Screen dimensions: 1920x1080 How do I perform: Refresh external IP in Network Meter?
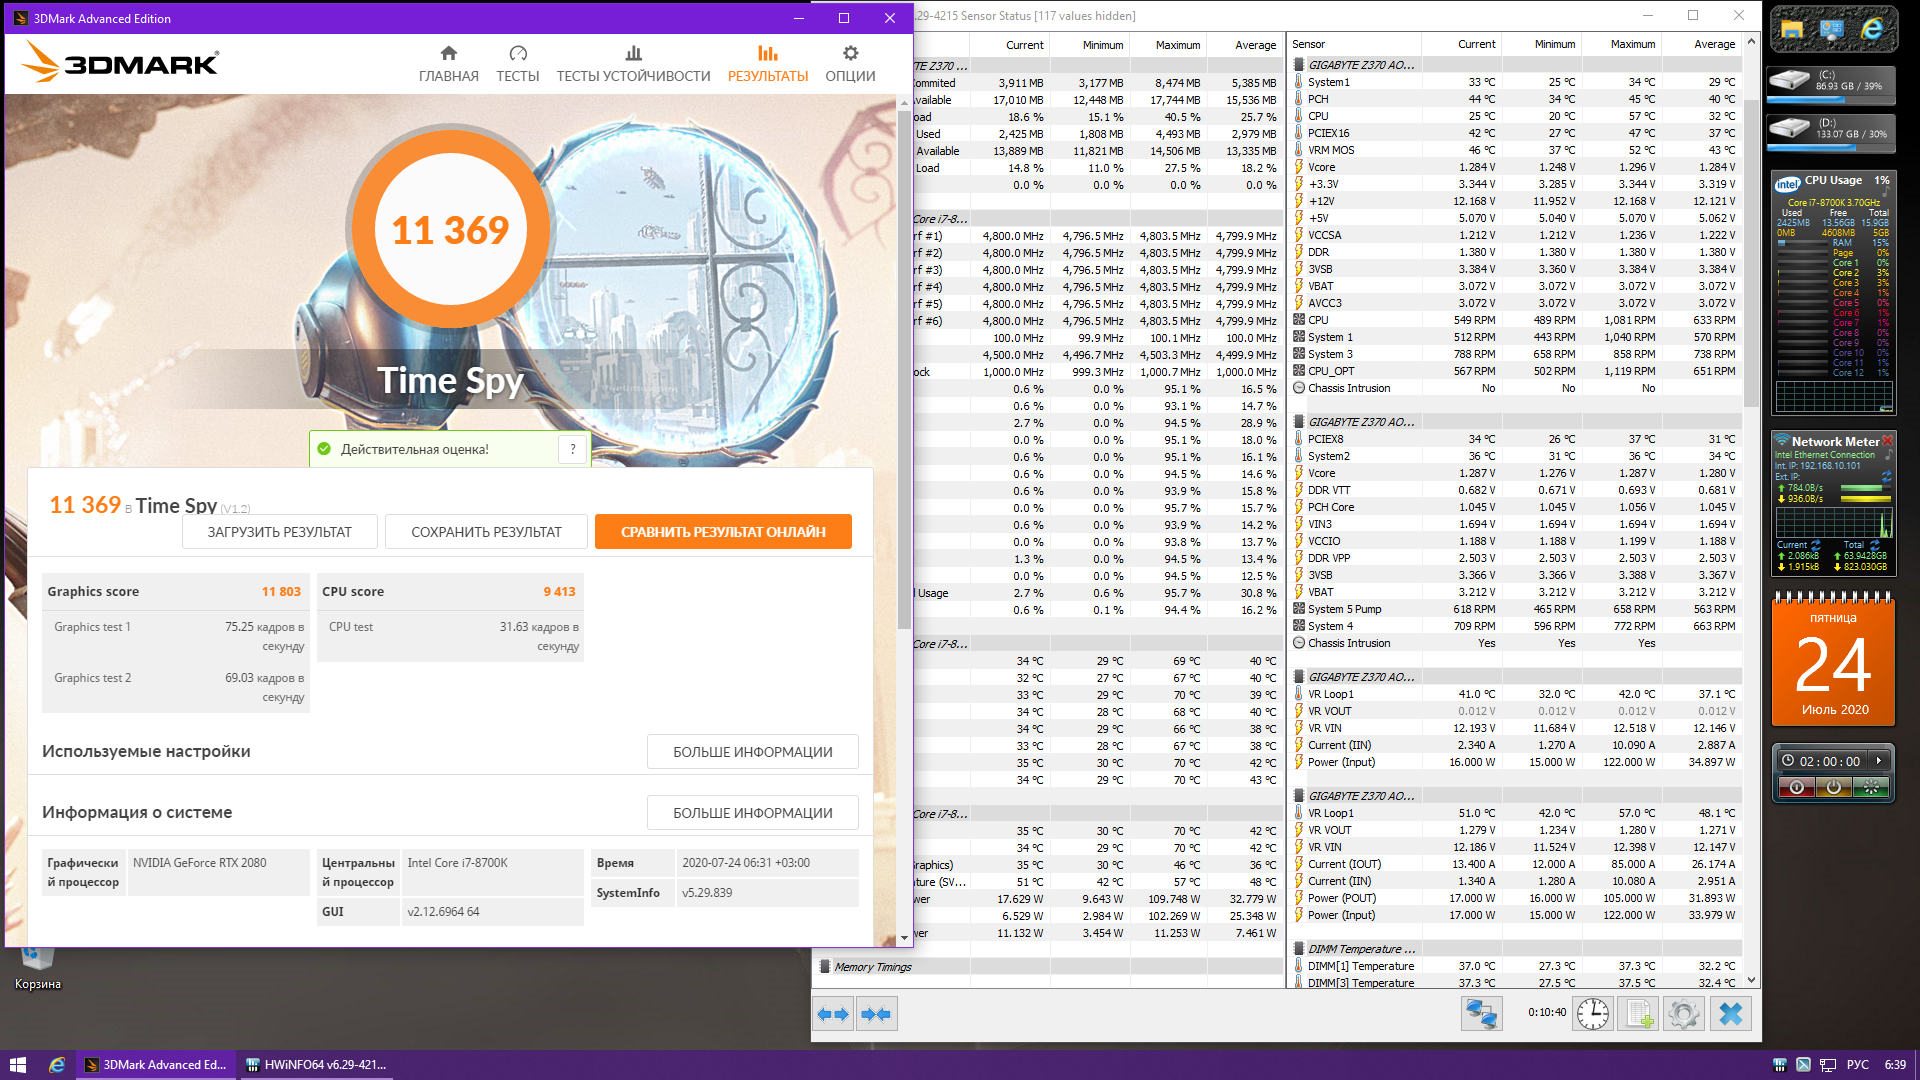(1886, 476)
